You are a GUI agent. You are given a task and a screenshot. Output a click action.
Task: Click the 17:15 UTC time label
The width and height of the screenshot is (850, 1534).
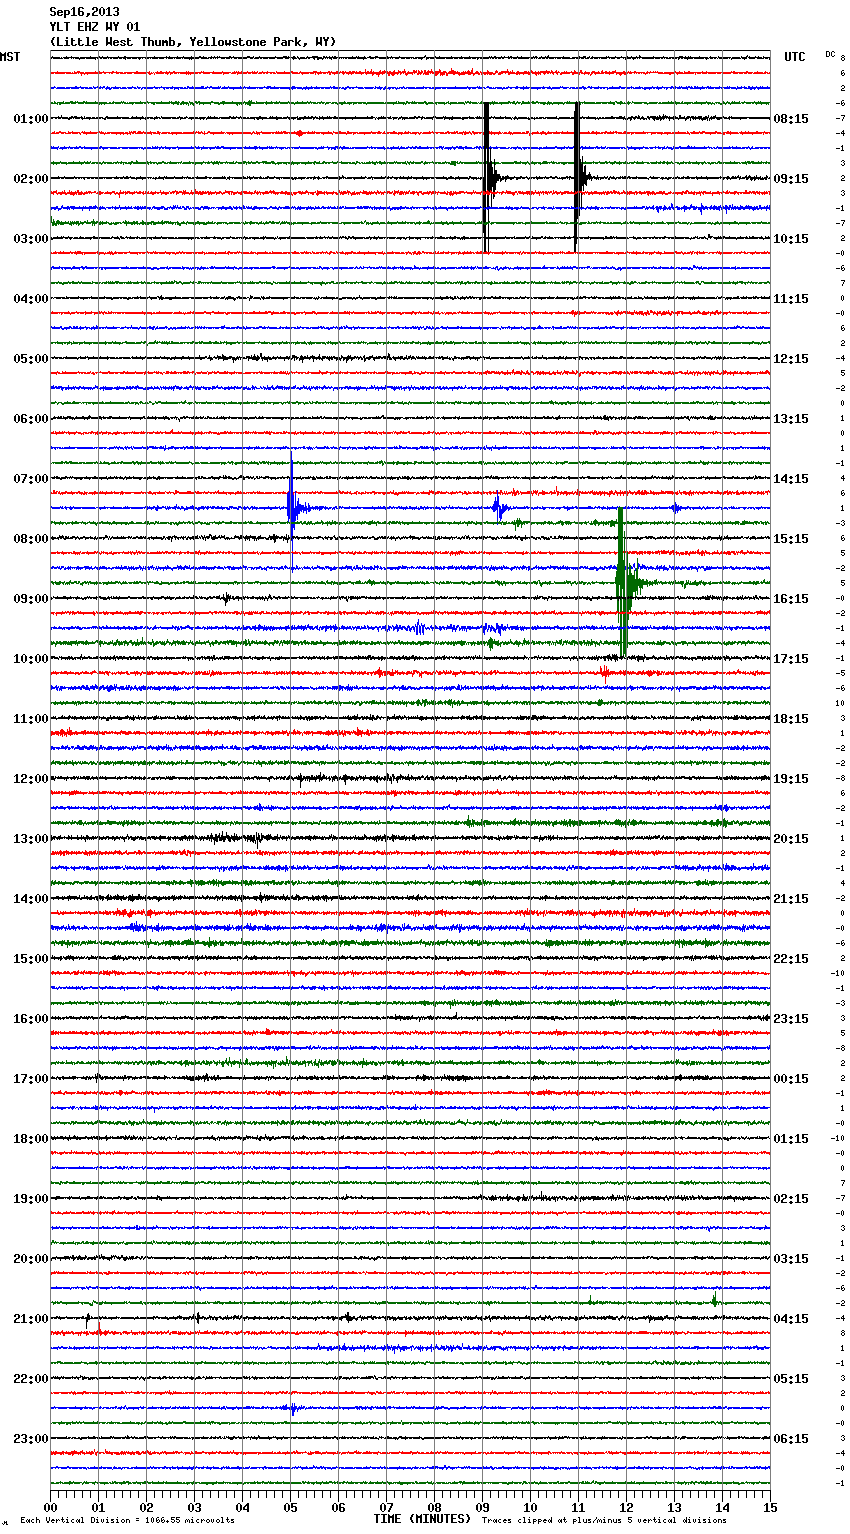click(x=791, y=659)
